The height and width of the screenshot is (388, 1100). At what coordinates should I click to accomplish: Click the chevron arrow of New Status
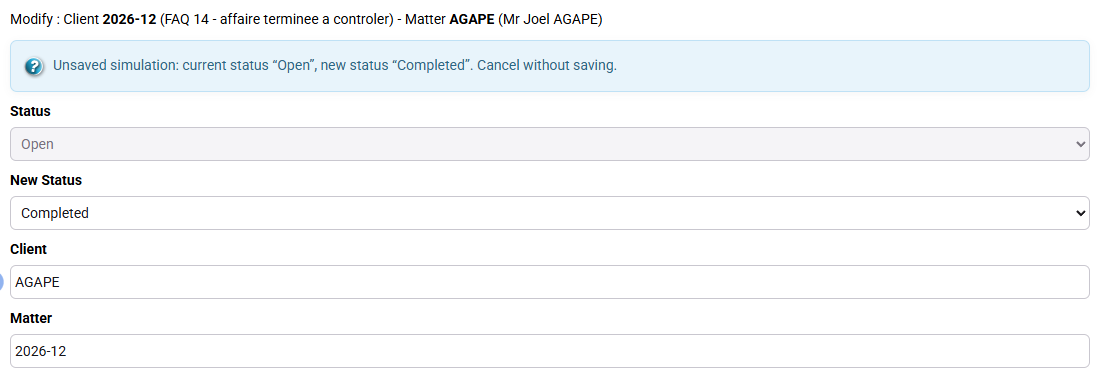click(1080, 213)
